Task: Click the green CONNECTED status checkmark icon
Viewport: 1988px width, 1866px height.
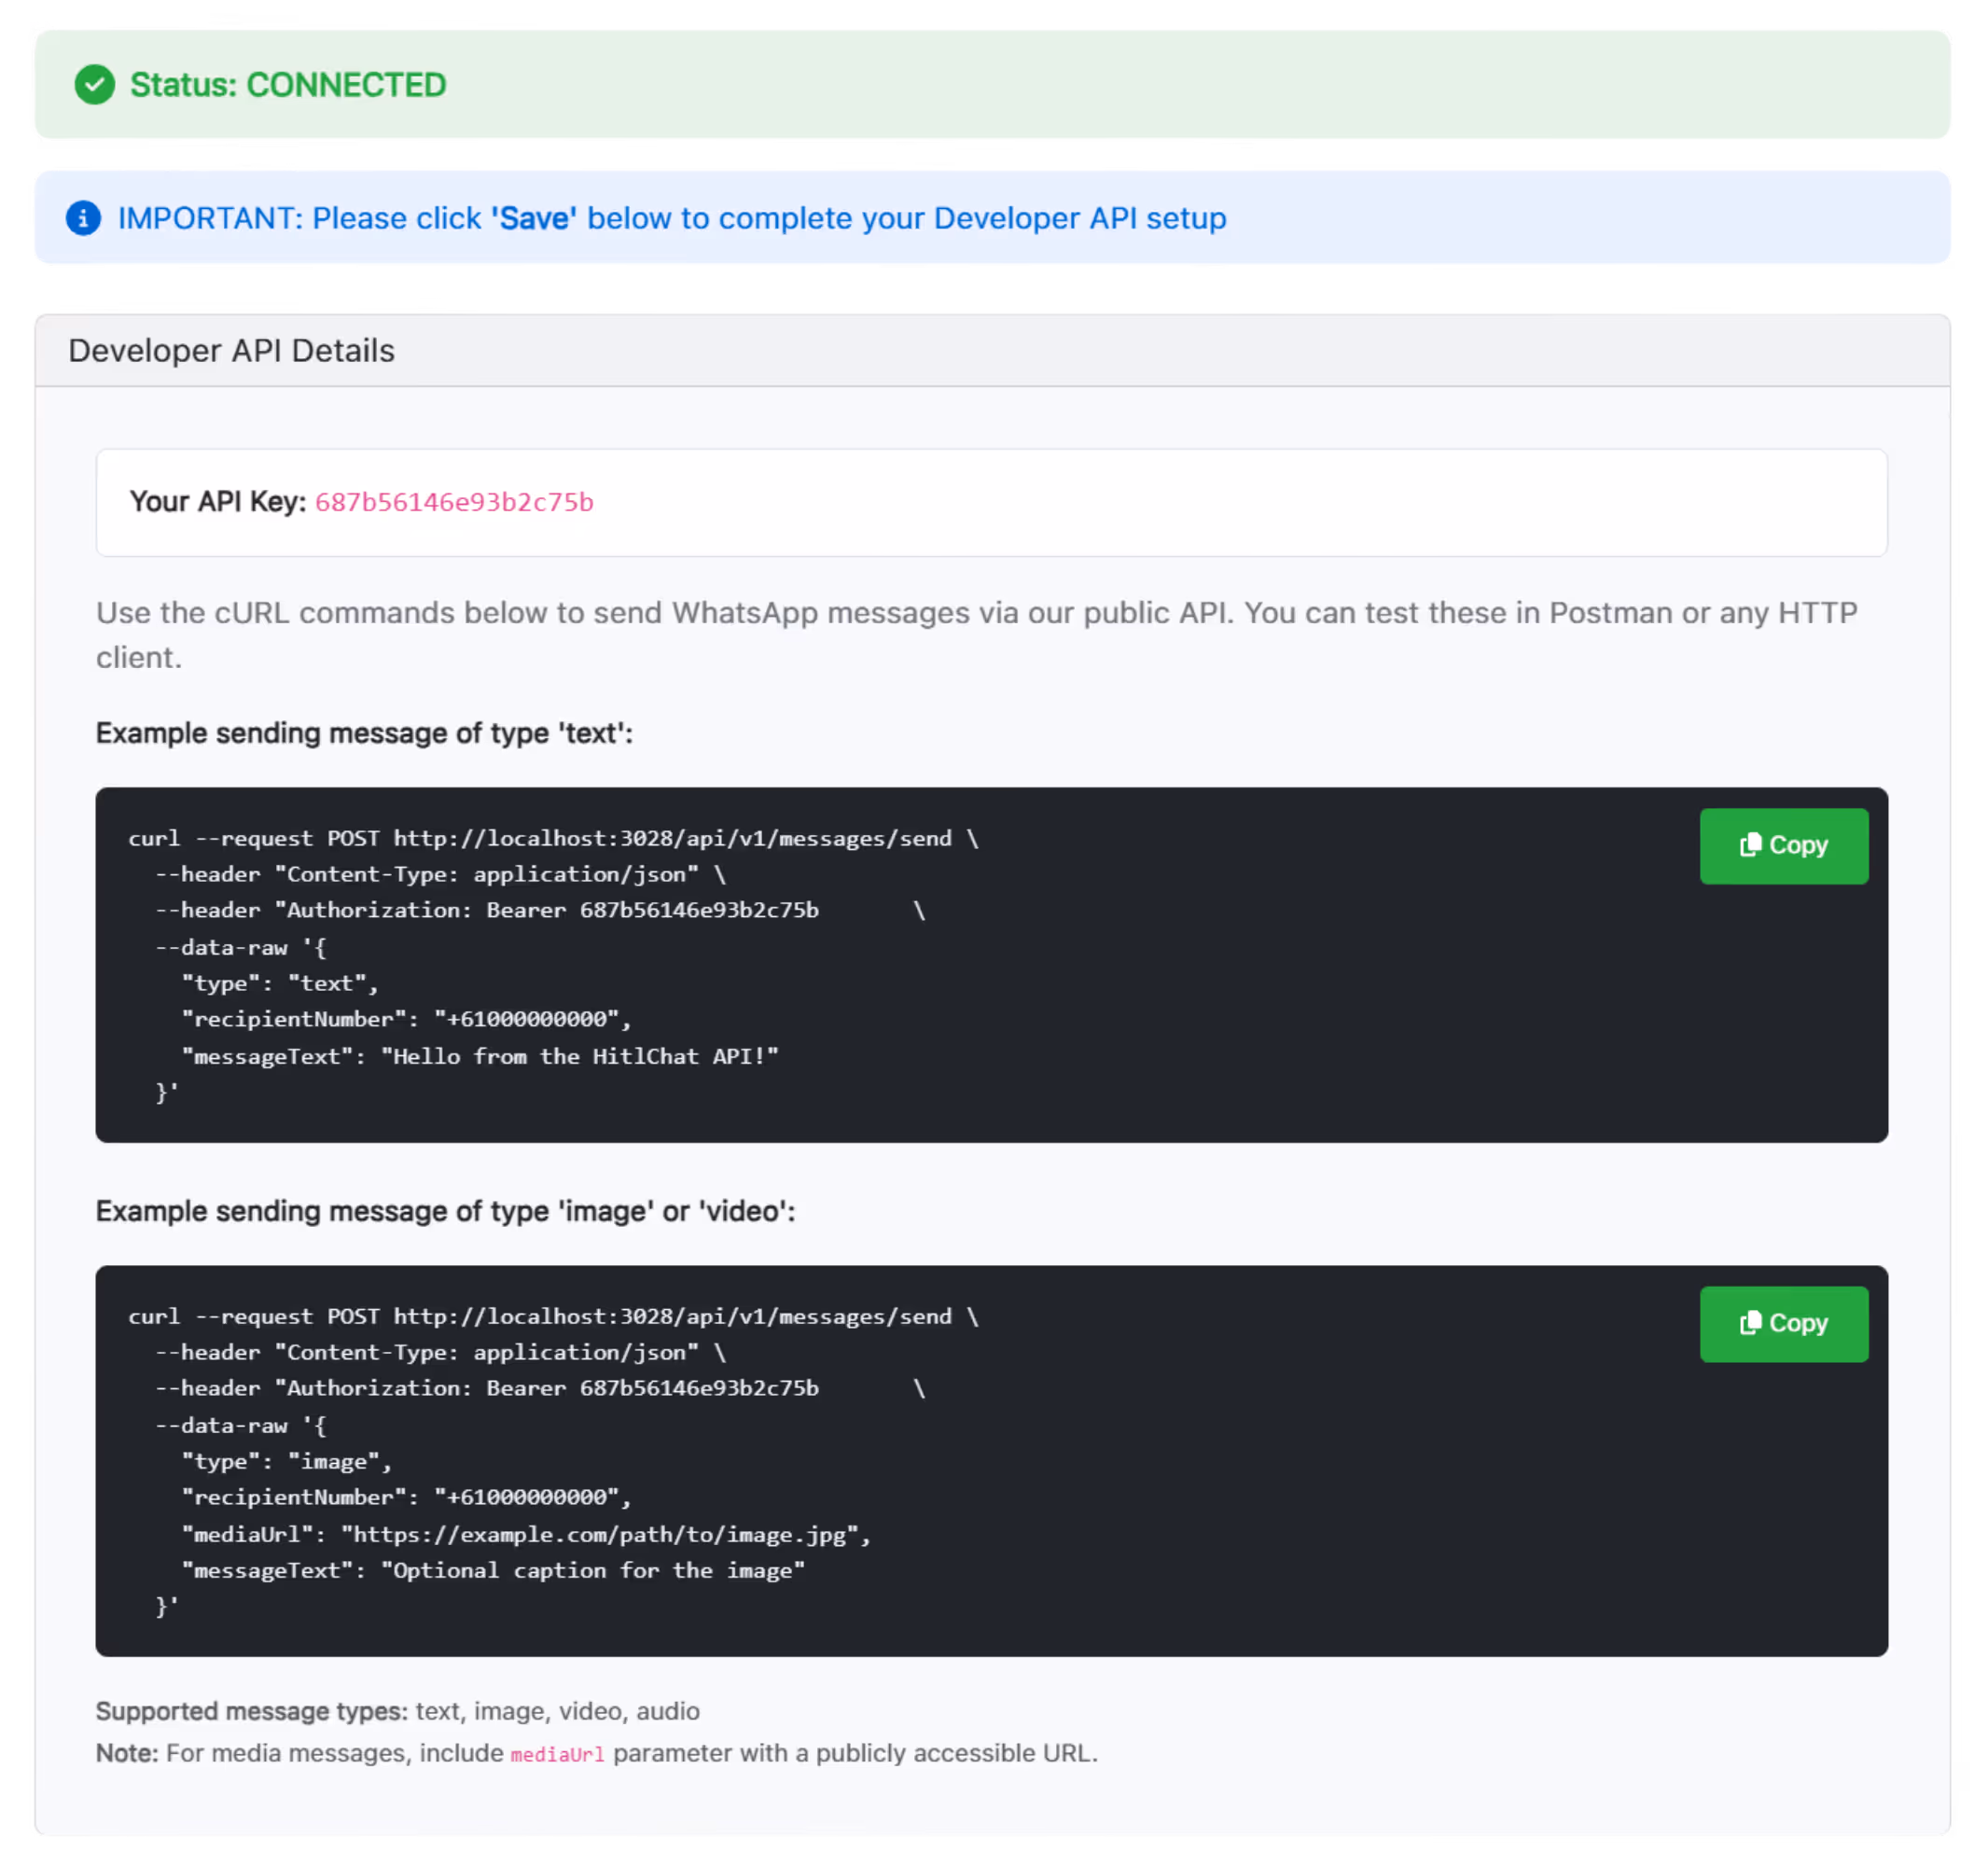Action: coord(95,85)
